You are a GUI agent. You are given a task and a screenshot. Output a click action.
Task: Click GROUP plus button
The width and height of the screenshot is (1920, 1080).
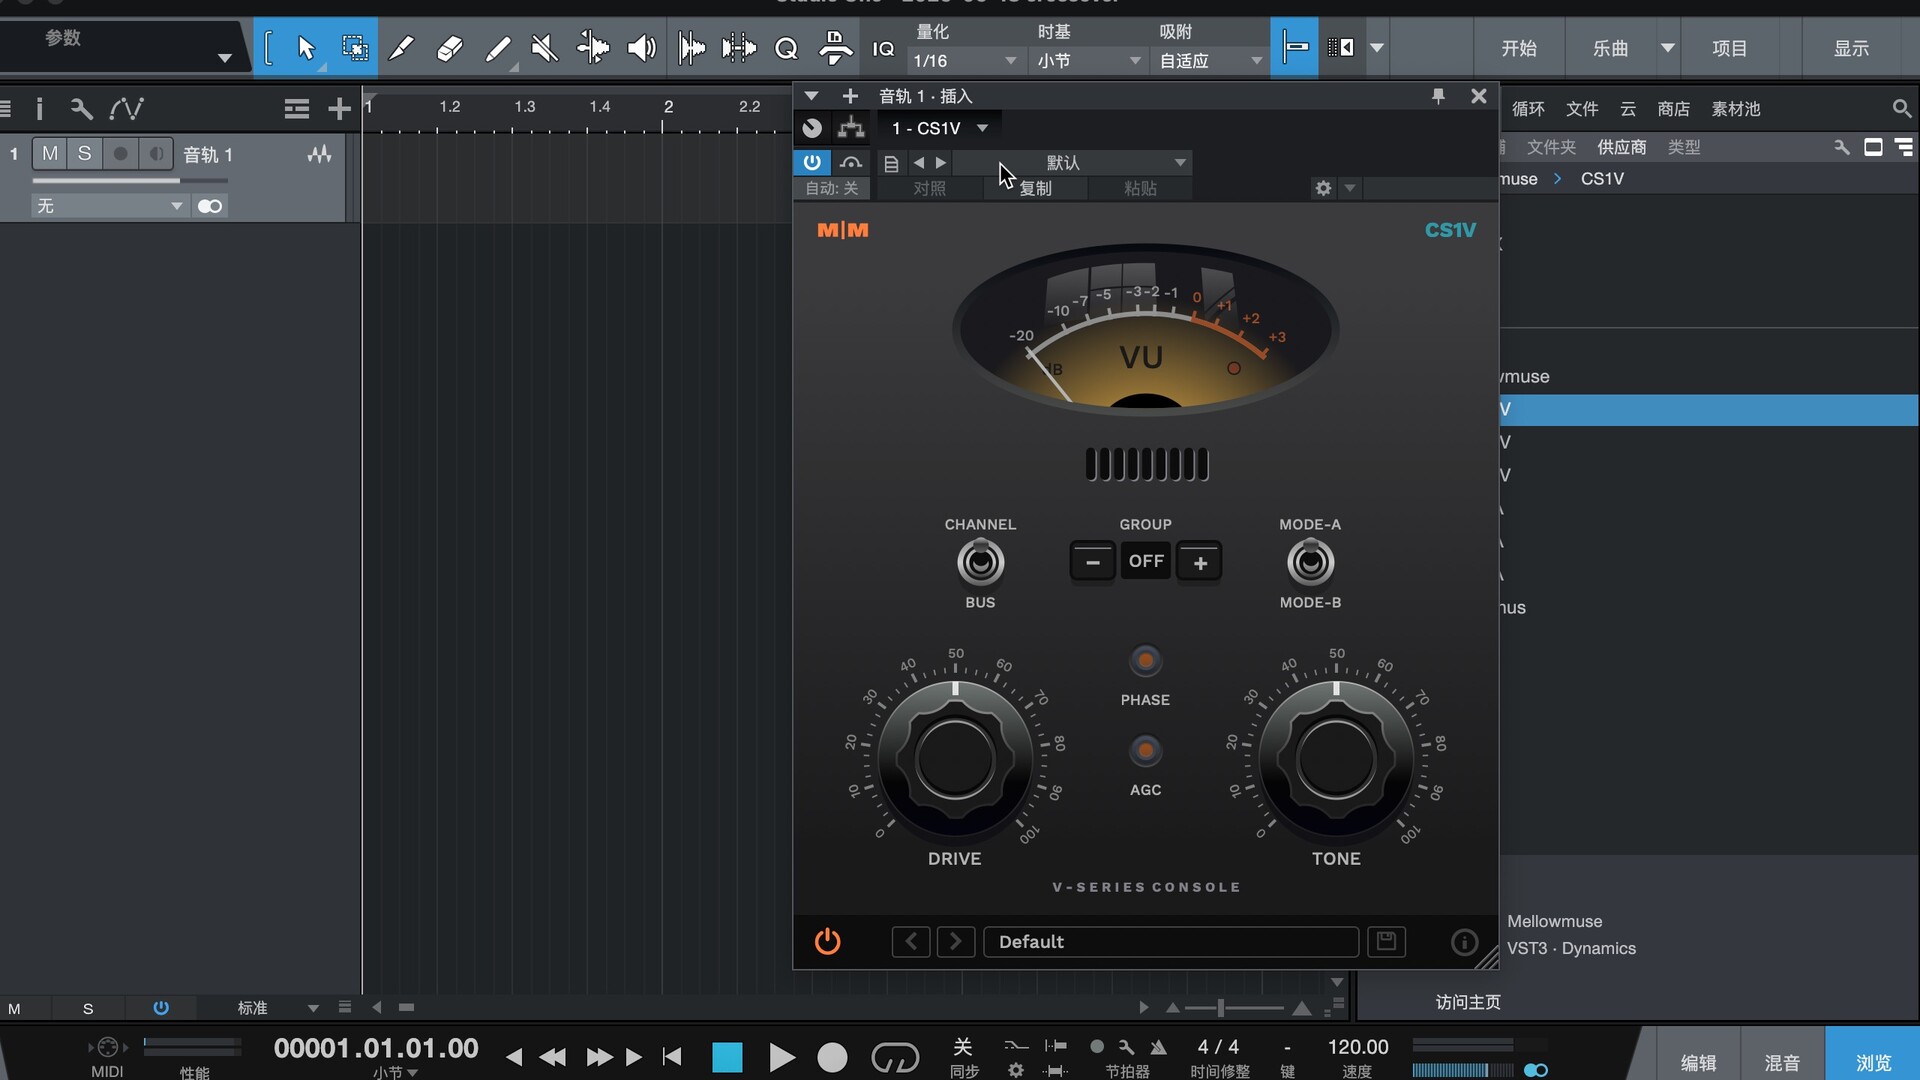coord(1200,562)
